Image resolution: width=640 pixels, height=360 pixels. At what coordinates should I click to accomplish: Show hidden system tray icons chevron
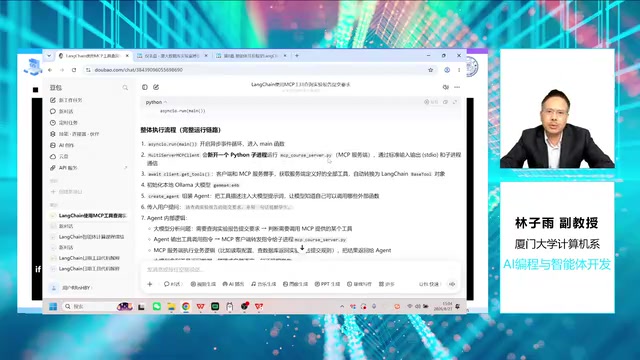pyautogui.click(x=342, y=307)
